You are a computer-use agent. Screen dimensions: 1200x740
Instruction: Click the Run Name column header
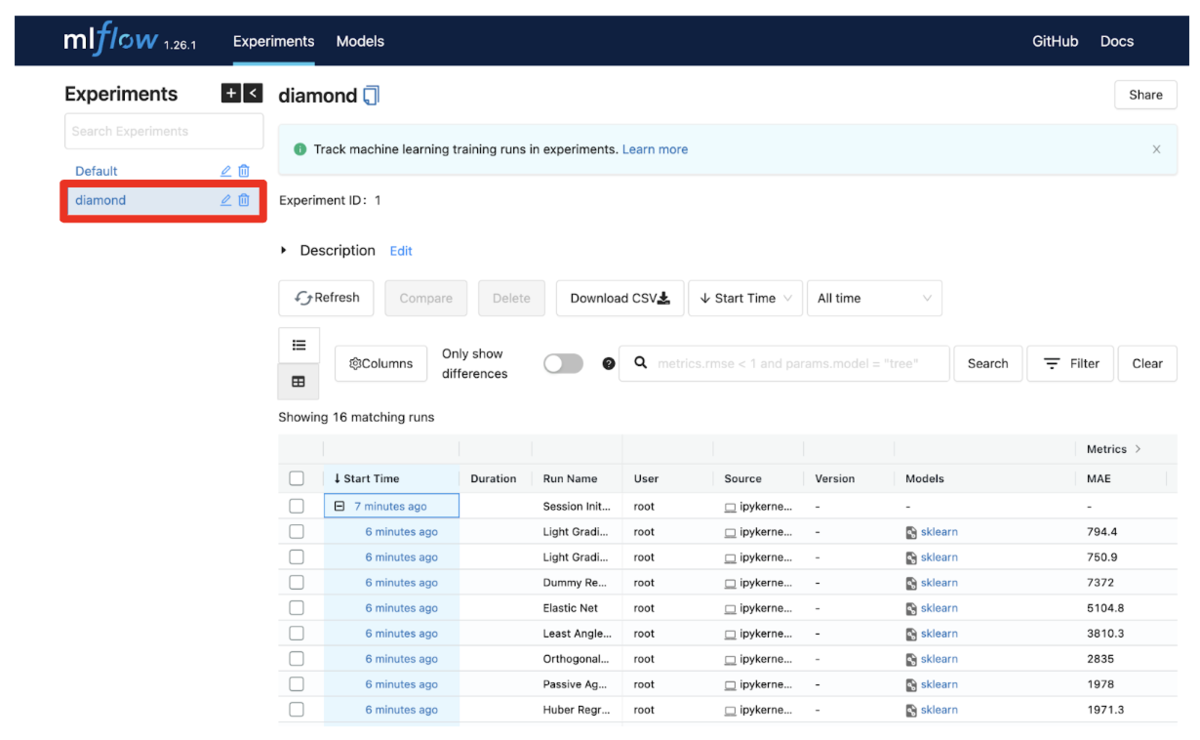click(570, 479)
